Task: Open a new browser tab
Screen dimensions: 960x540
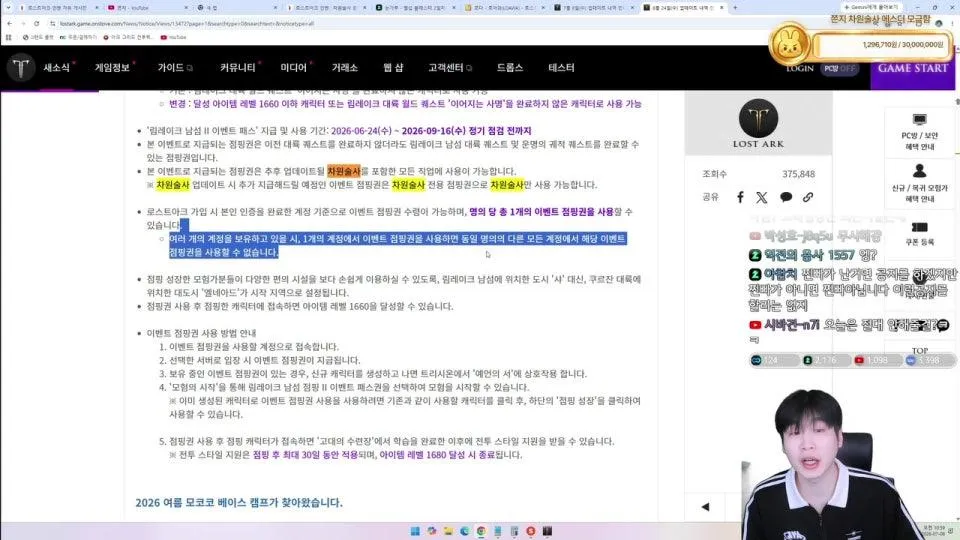Action: pyautogui.click(x=735, y=8)
